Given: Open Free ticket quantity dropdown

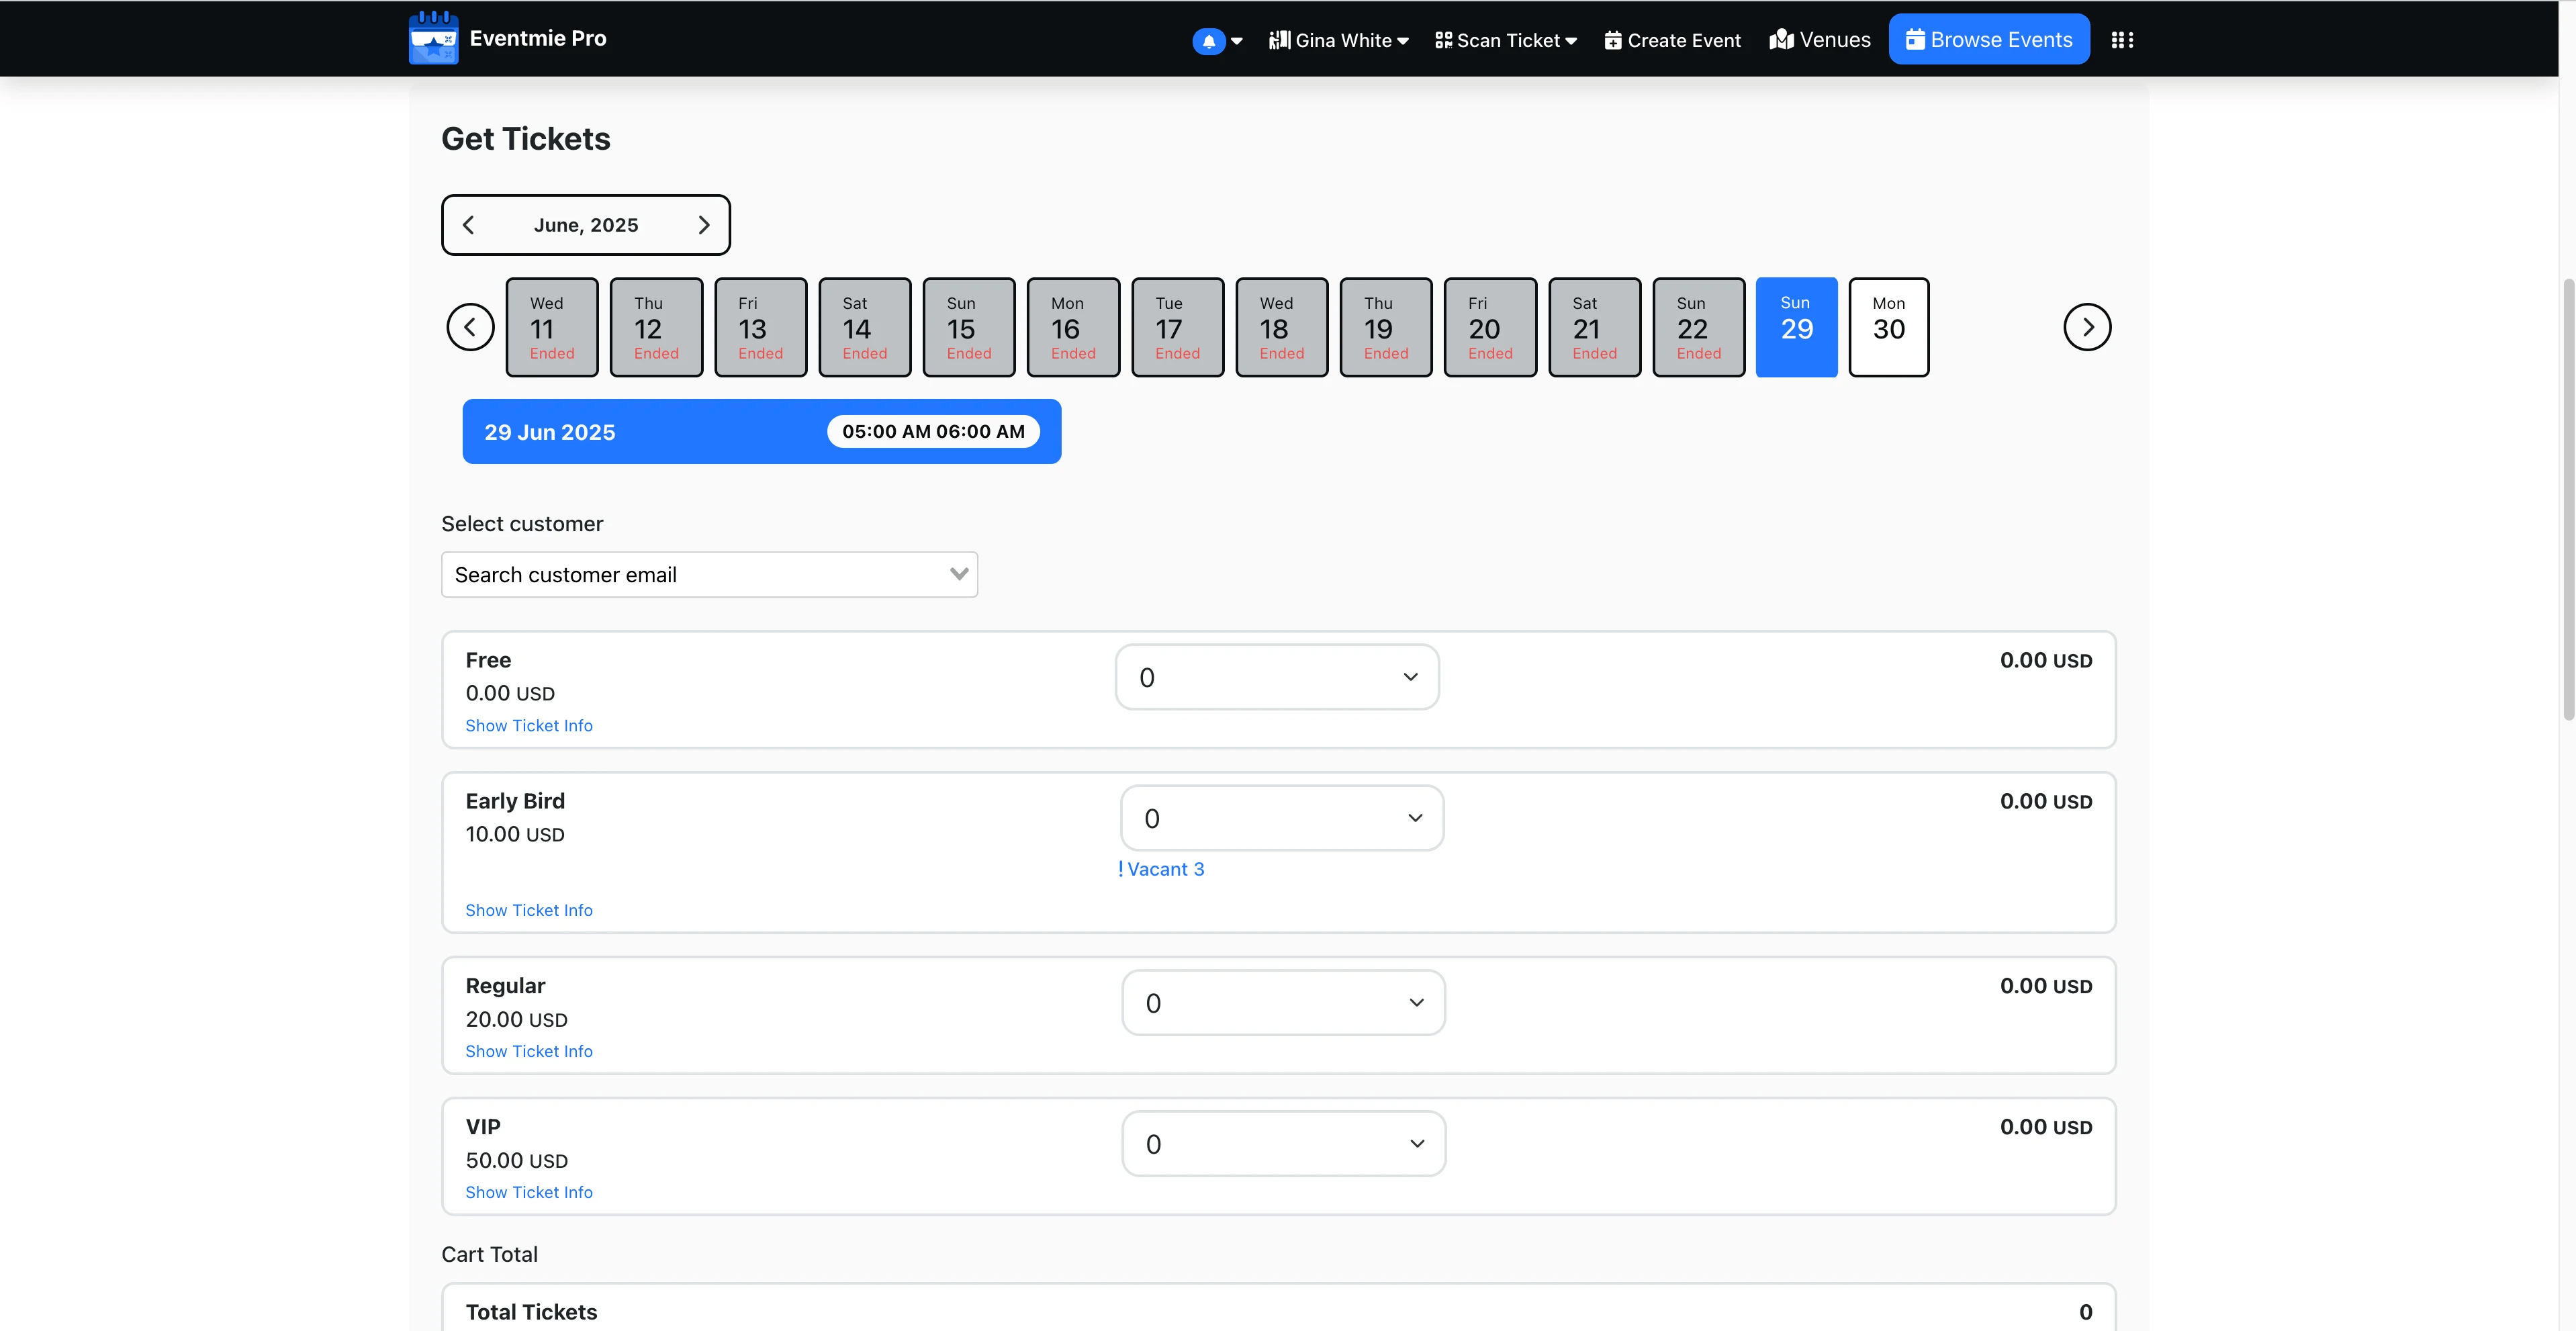Looking at the screenshot, I should point(1276,677).
